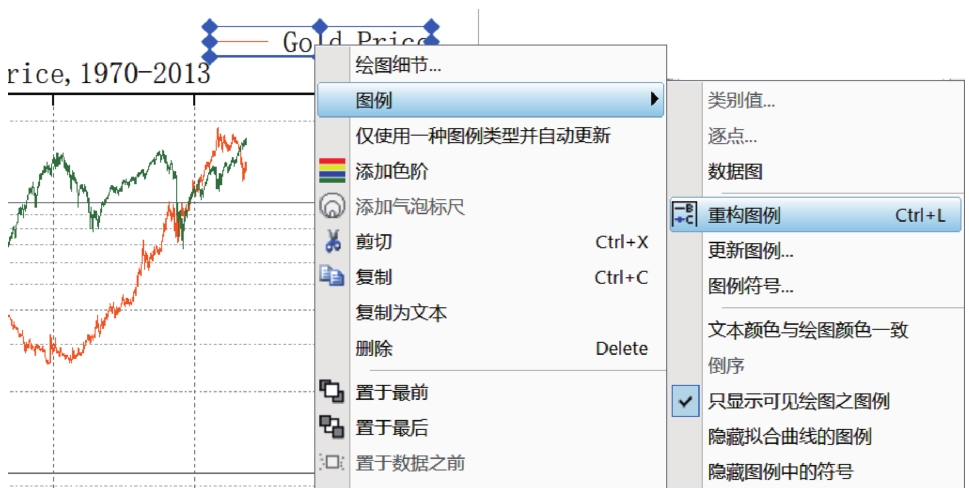969x491 pixels.
Task: Choose 删除 Delete menu entry
Action: click(x=491, y=348)
